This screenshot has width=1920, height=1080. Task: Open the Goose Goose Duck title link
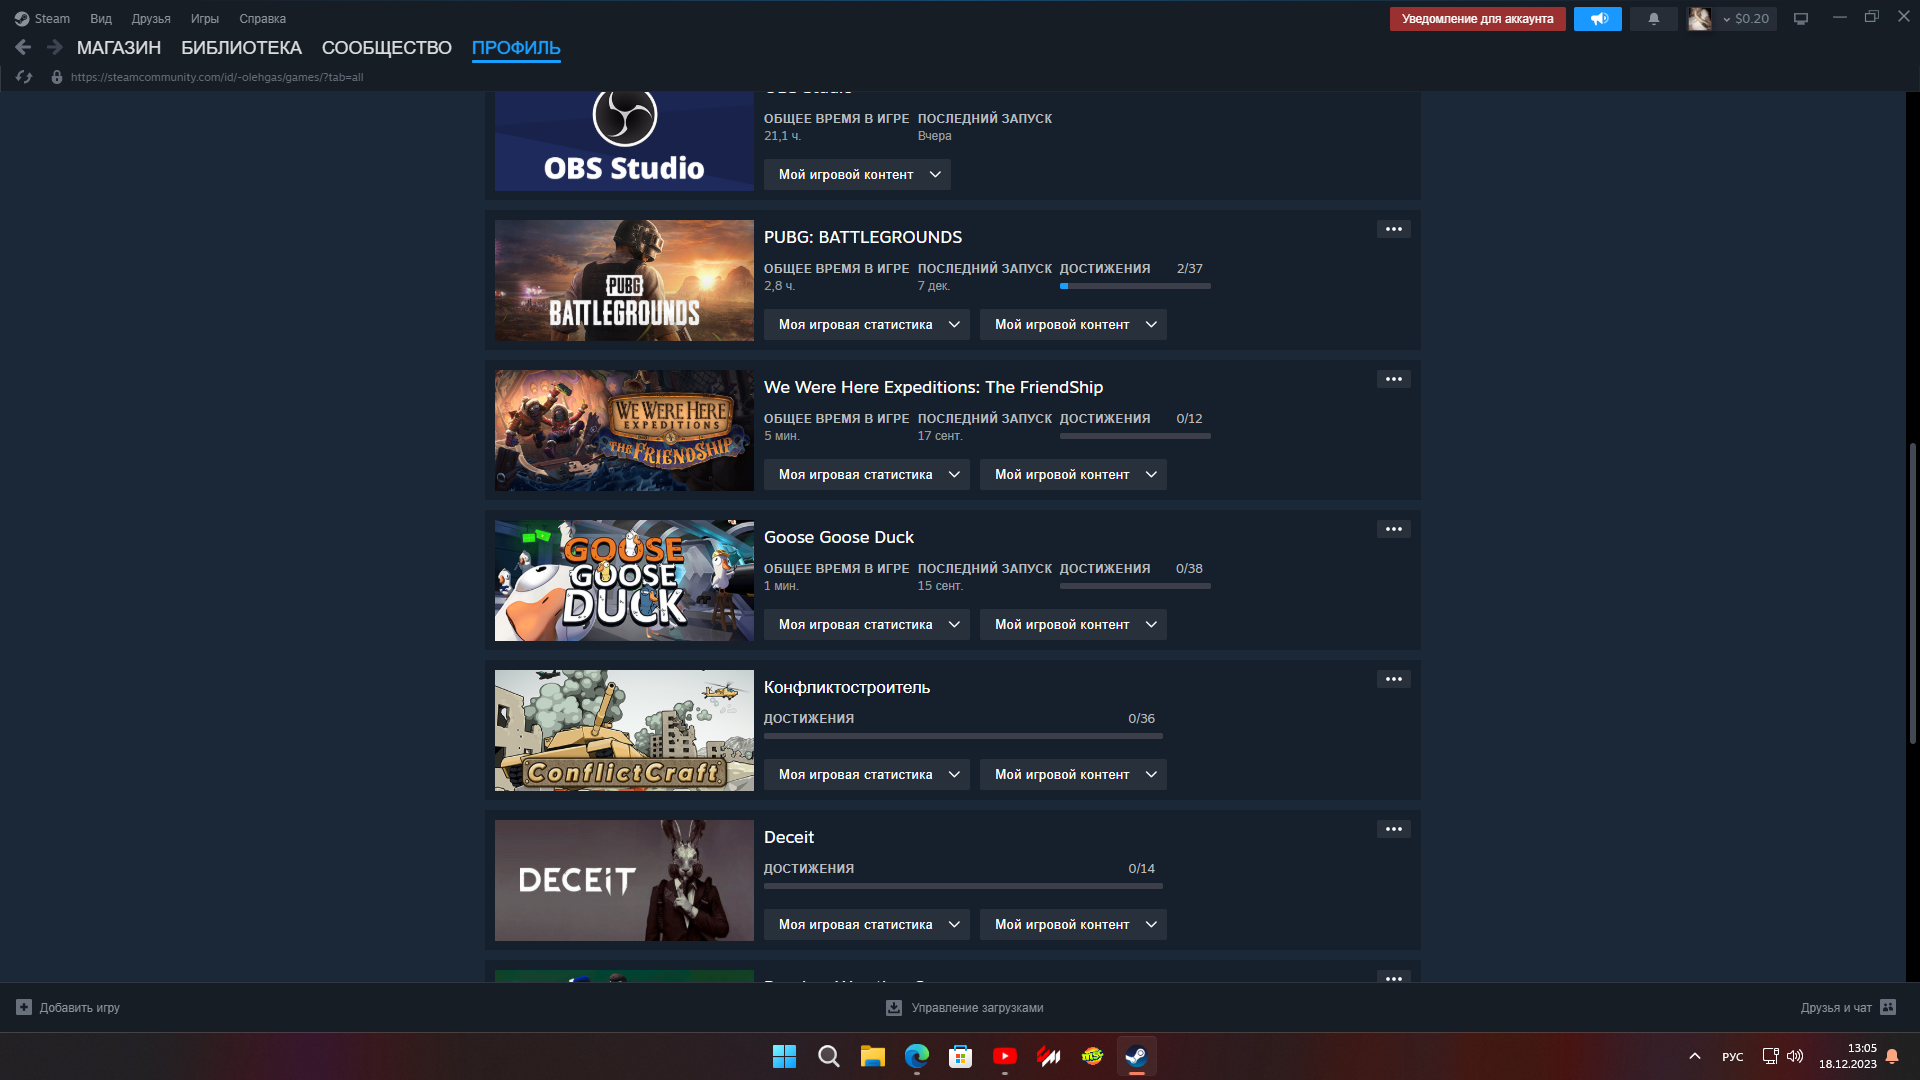(839, 537)
